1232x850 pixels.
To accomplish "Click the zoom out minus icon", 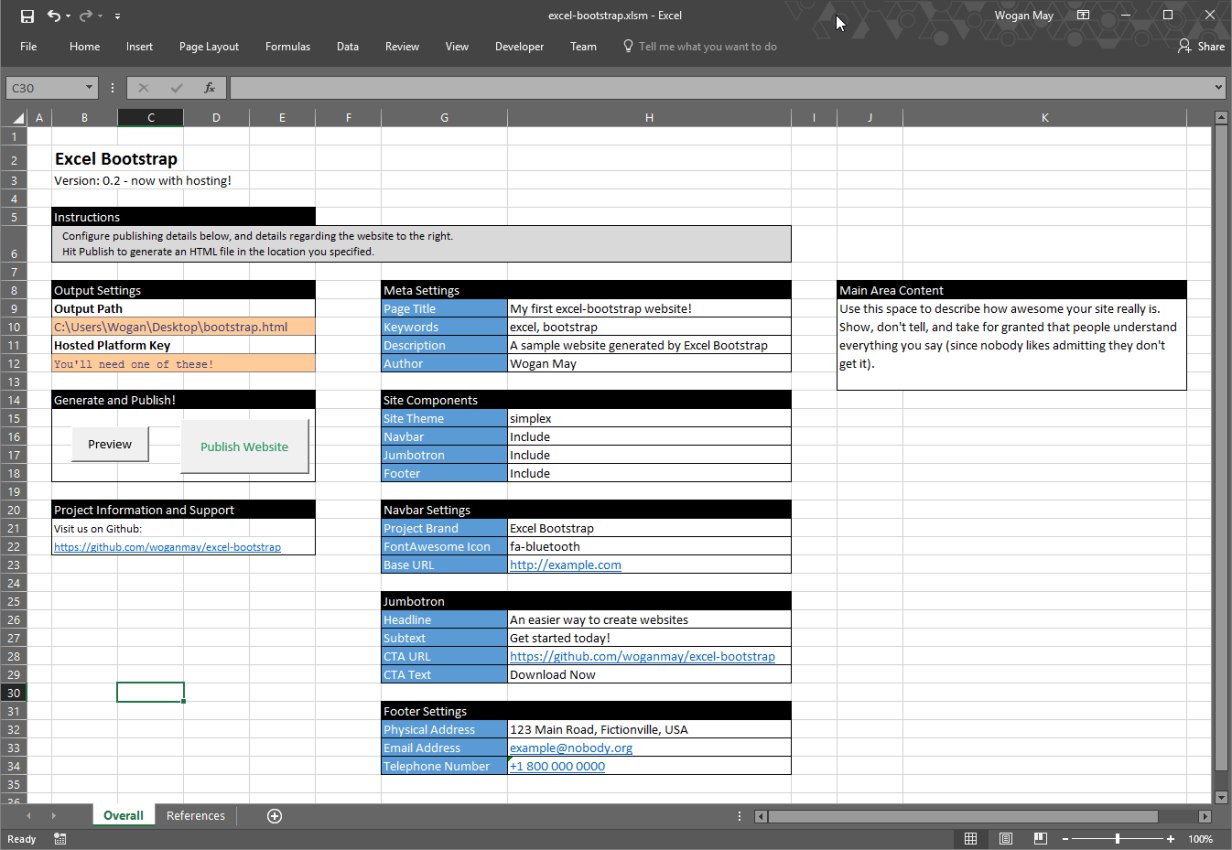I will 1066,839.
